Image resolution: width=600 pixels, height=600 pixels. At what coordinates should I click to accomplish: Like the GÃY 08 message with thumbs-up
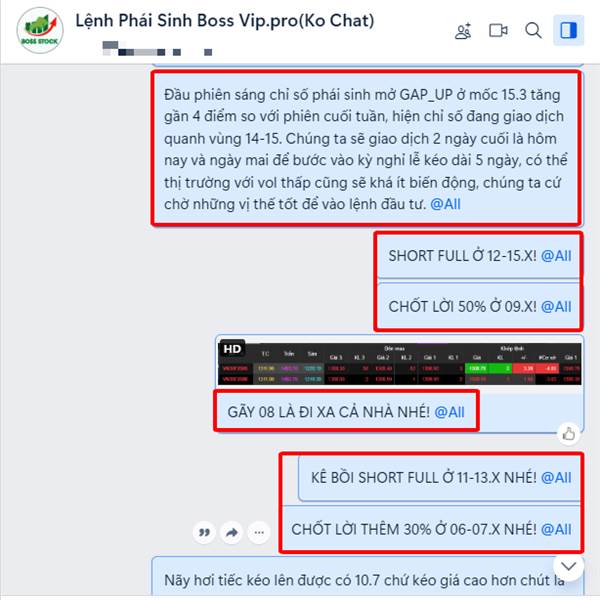(x=569, y=434)
